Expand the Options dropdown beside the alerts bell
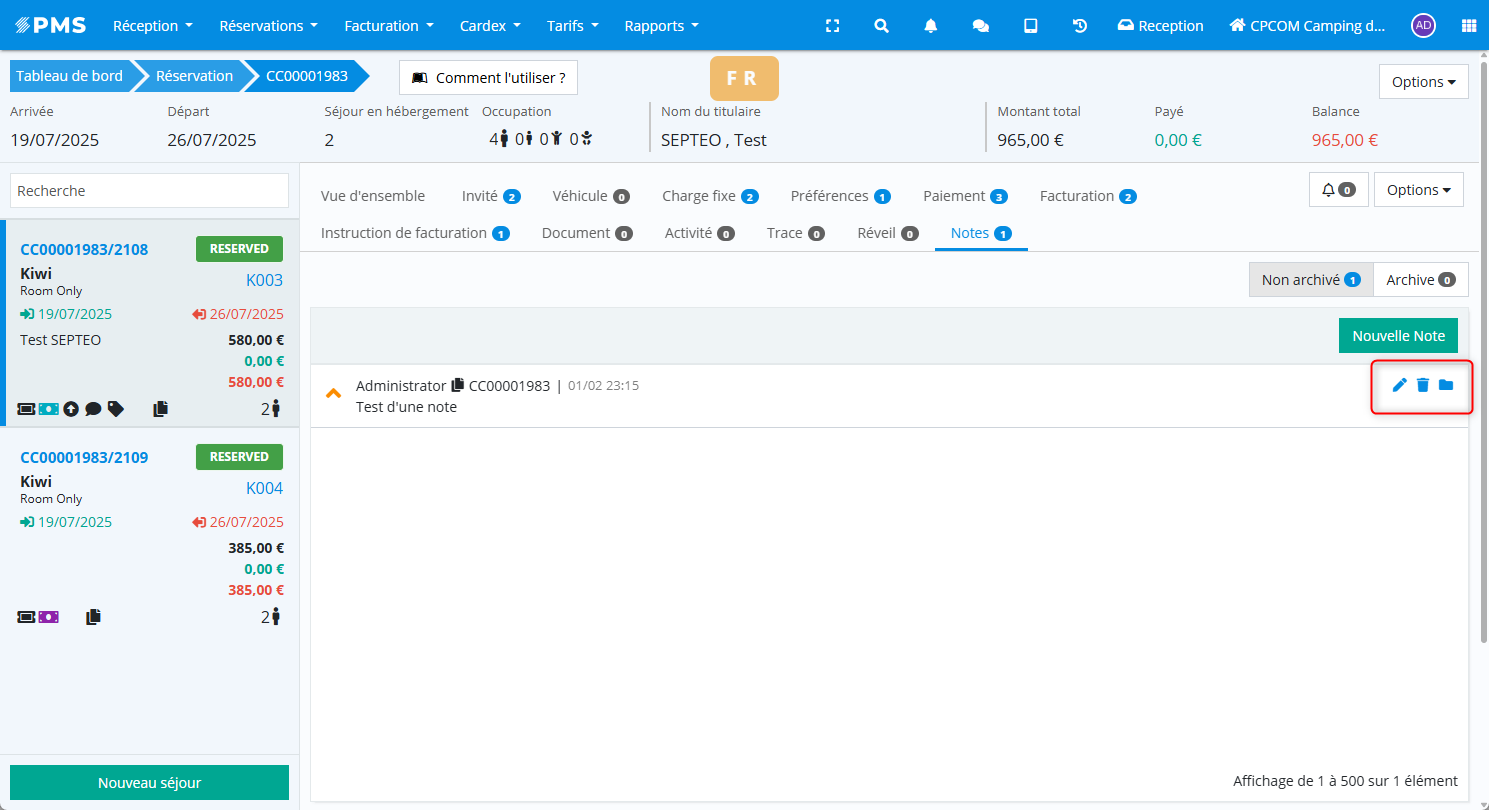The image size is (1489, 810). coord(1418,189)
